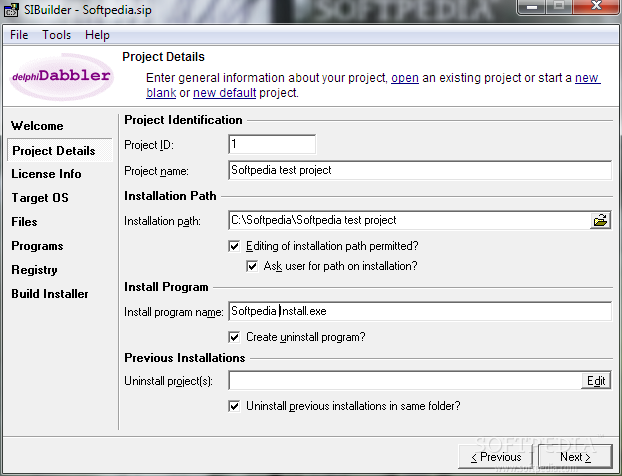
Task: Click the 'new default' project link
Action: pyautogui.click(x=225, y=93)
